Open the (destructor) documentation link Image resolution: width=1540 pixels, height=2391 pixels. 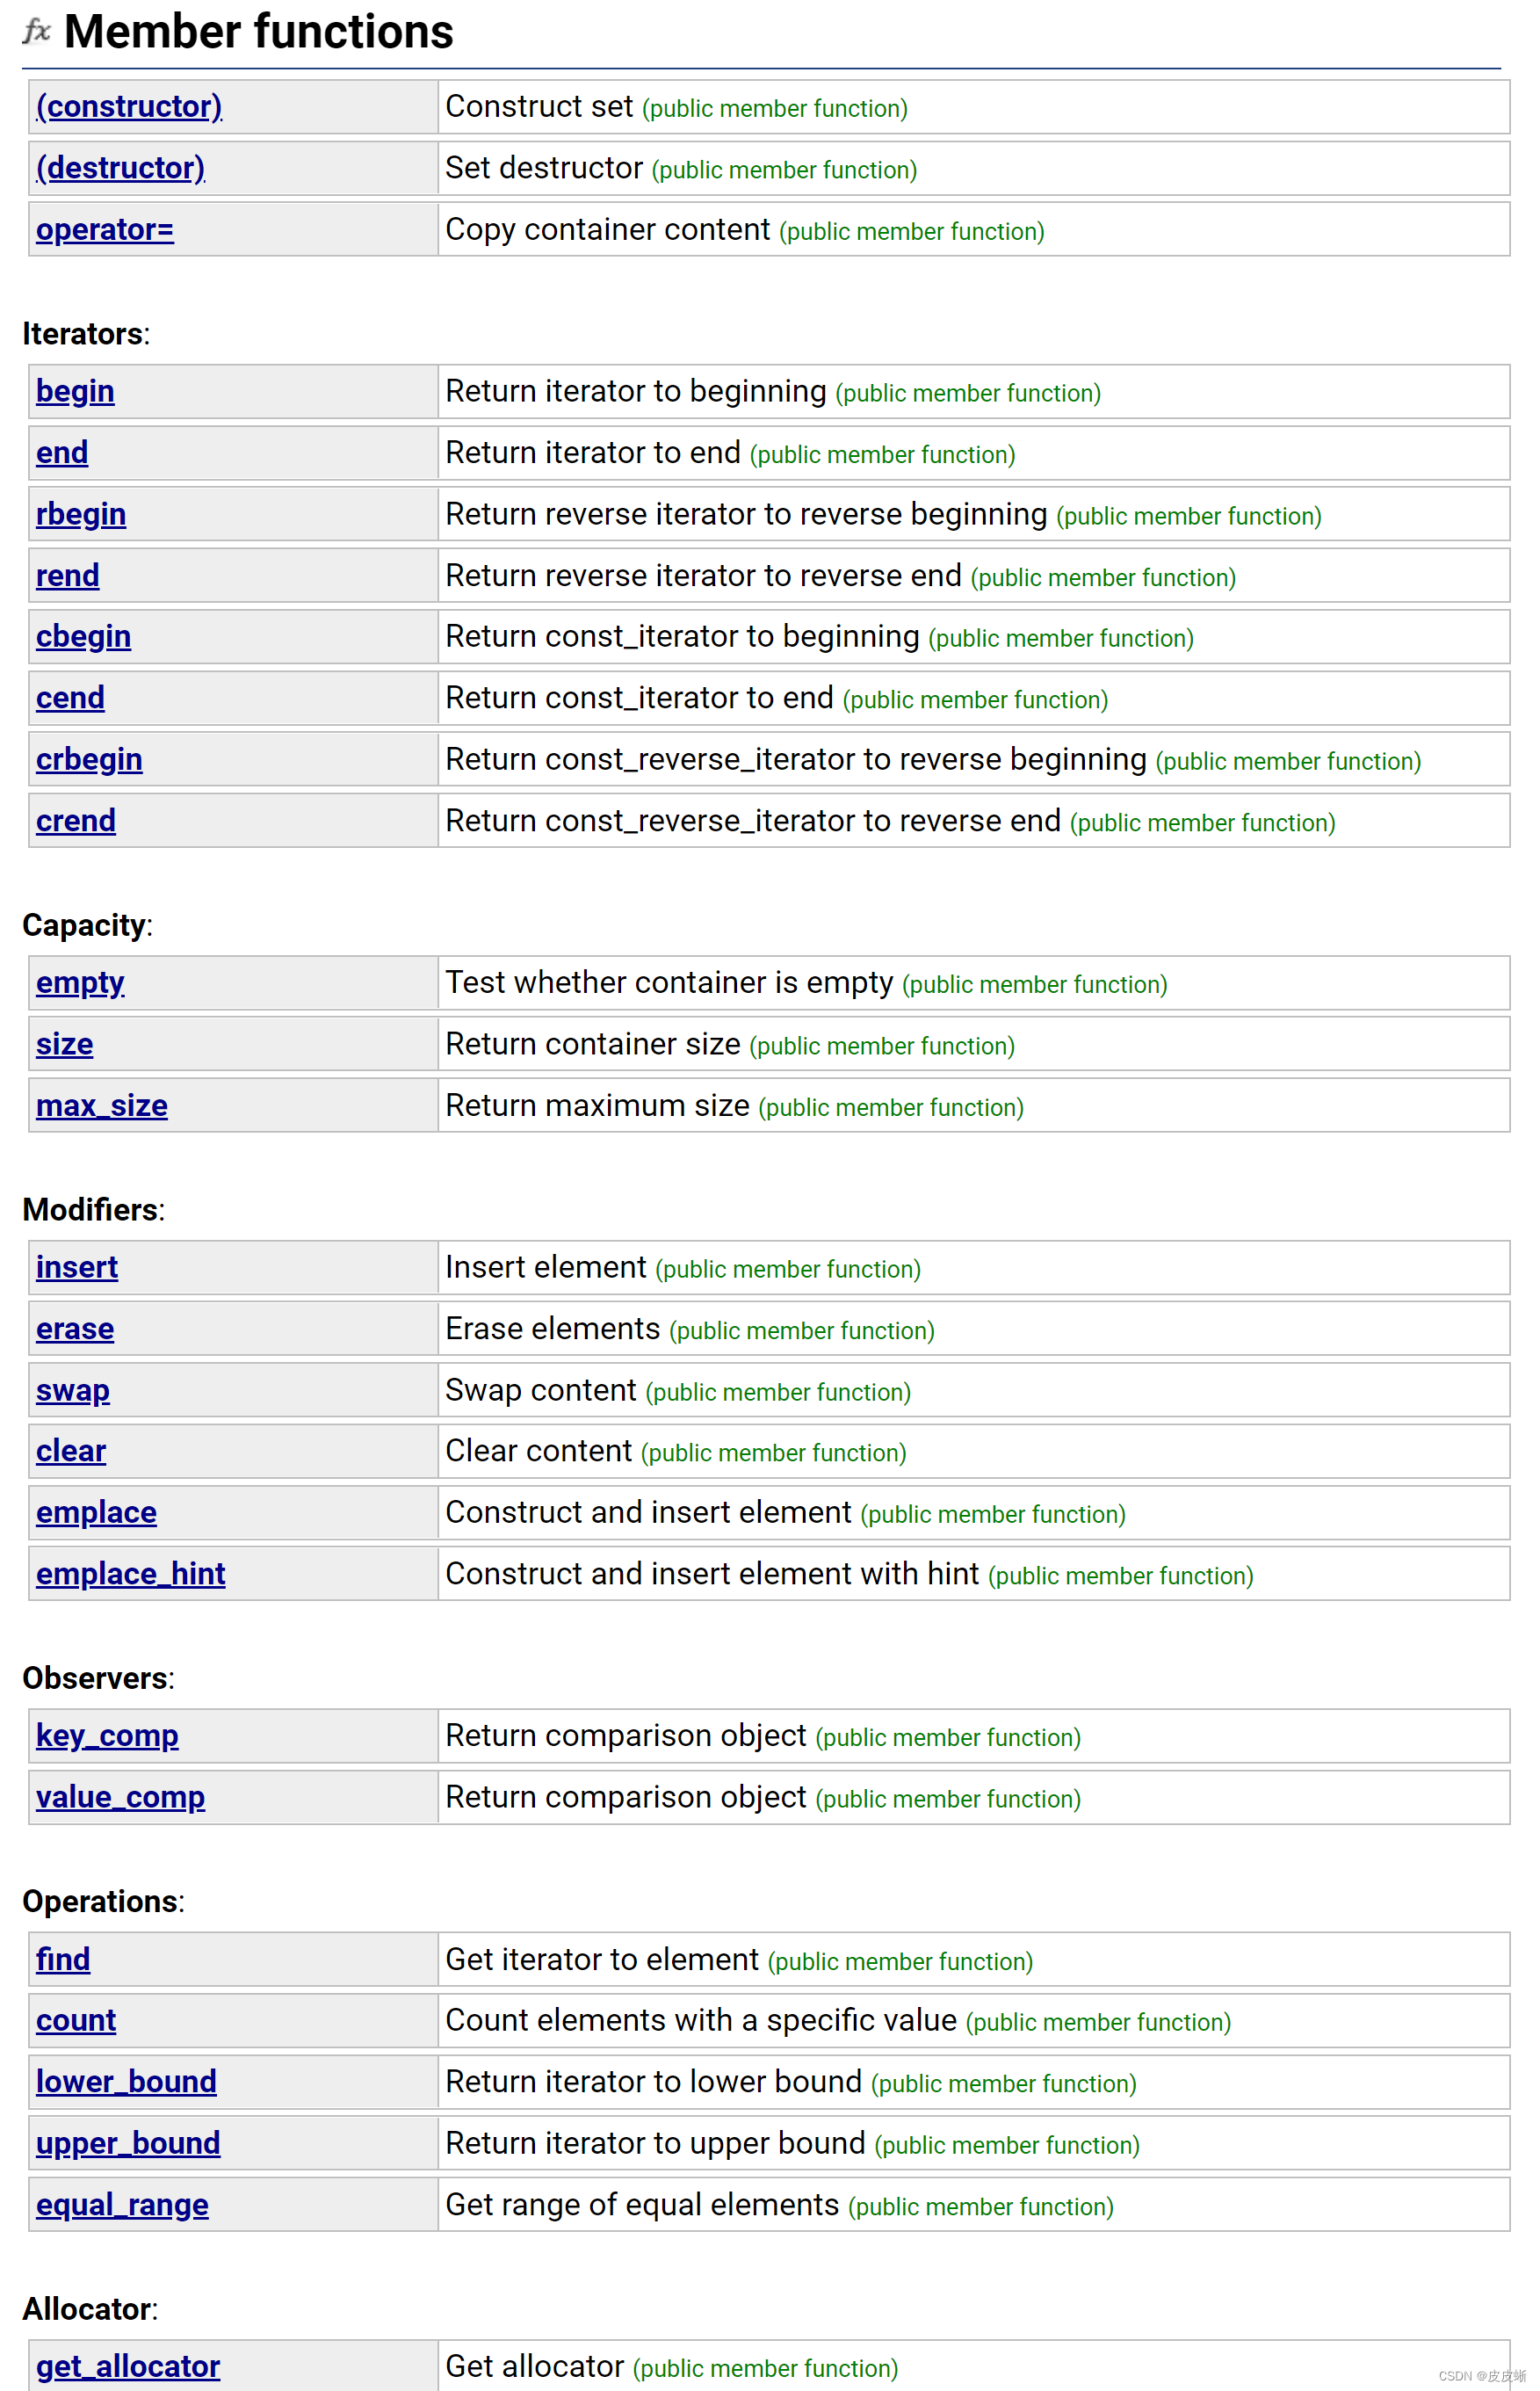click(x=120, y=168)
